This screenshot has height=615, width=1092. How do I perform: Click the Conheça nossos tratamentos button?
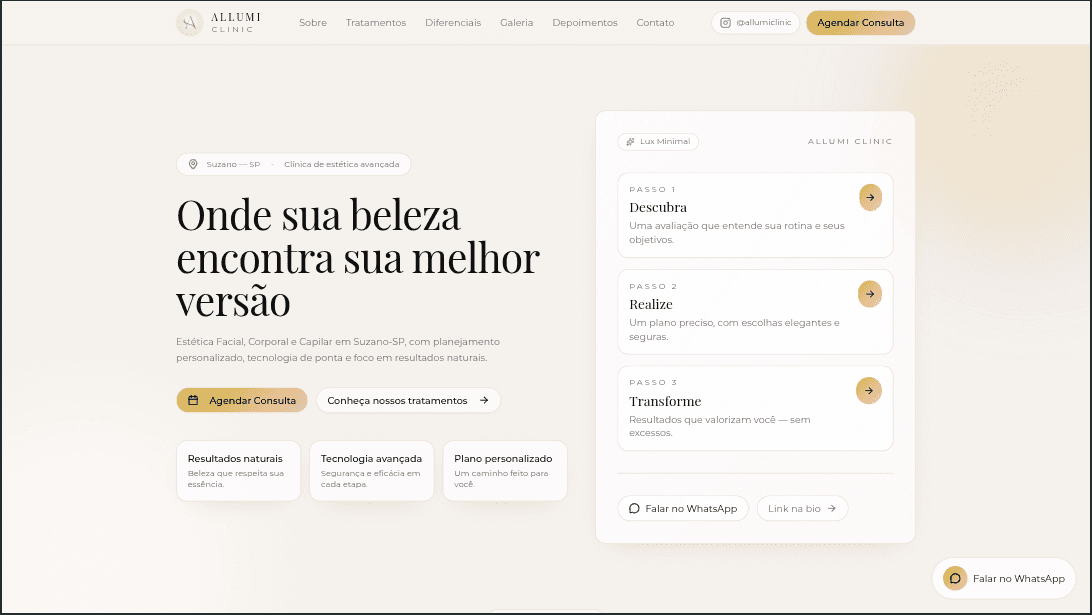(408, 399)
